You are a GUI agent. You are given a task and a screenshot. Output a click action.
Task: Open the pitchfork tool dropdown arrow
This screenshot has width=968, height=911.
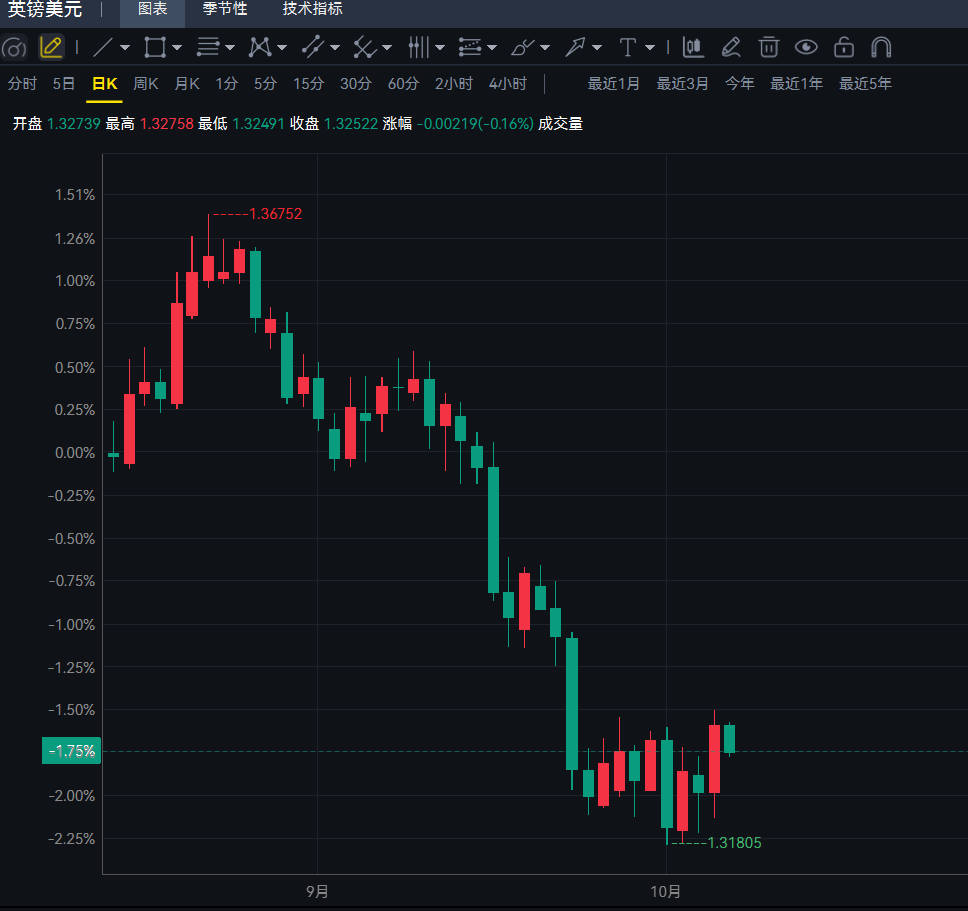click(x=387, y=48)
